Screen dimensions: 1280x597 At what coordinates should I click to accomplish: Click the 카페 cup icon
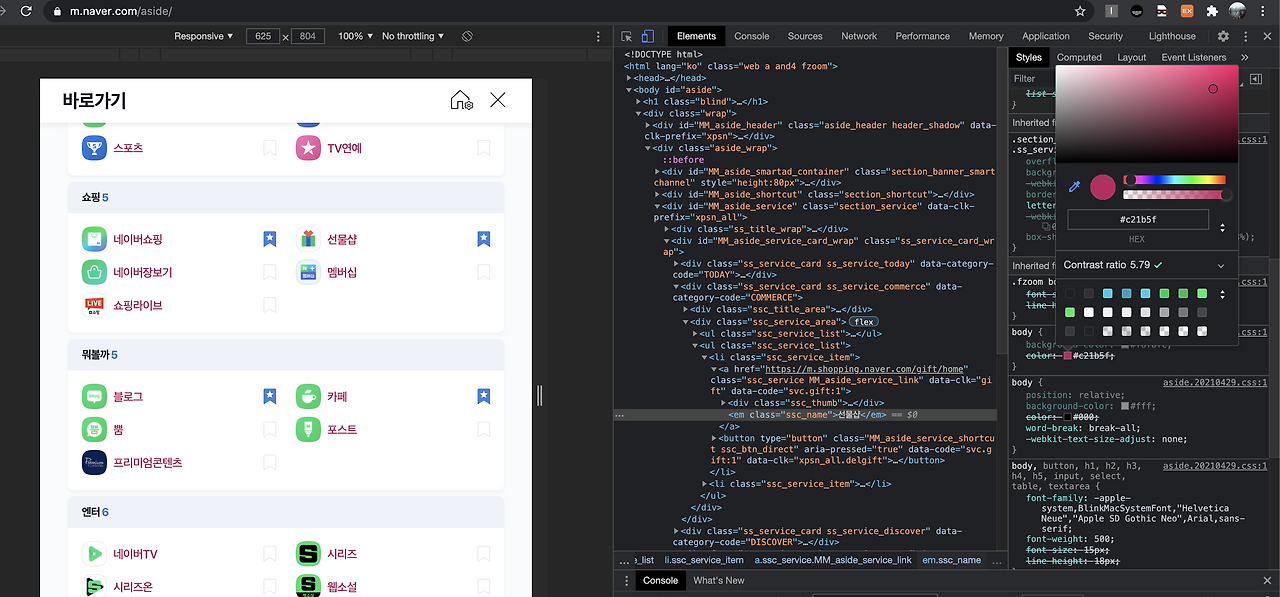click(x=308, y=396)
